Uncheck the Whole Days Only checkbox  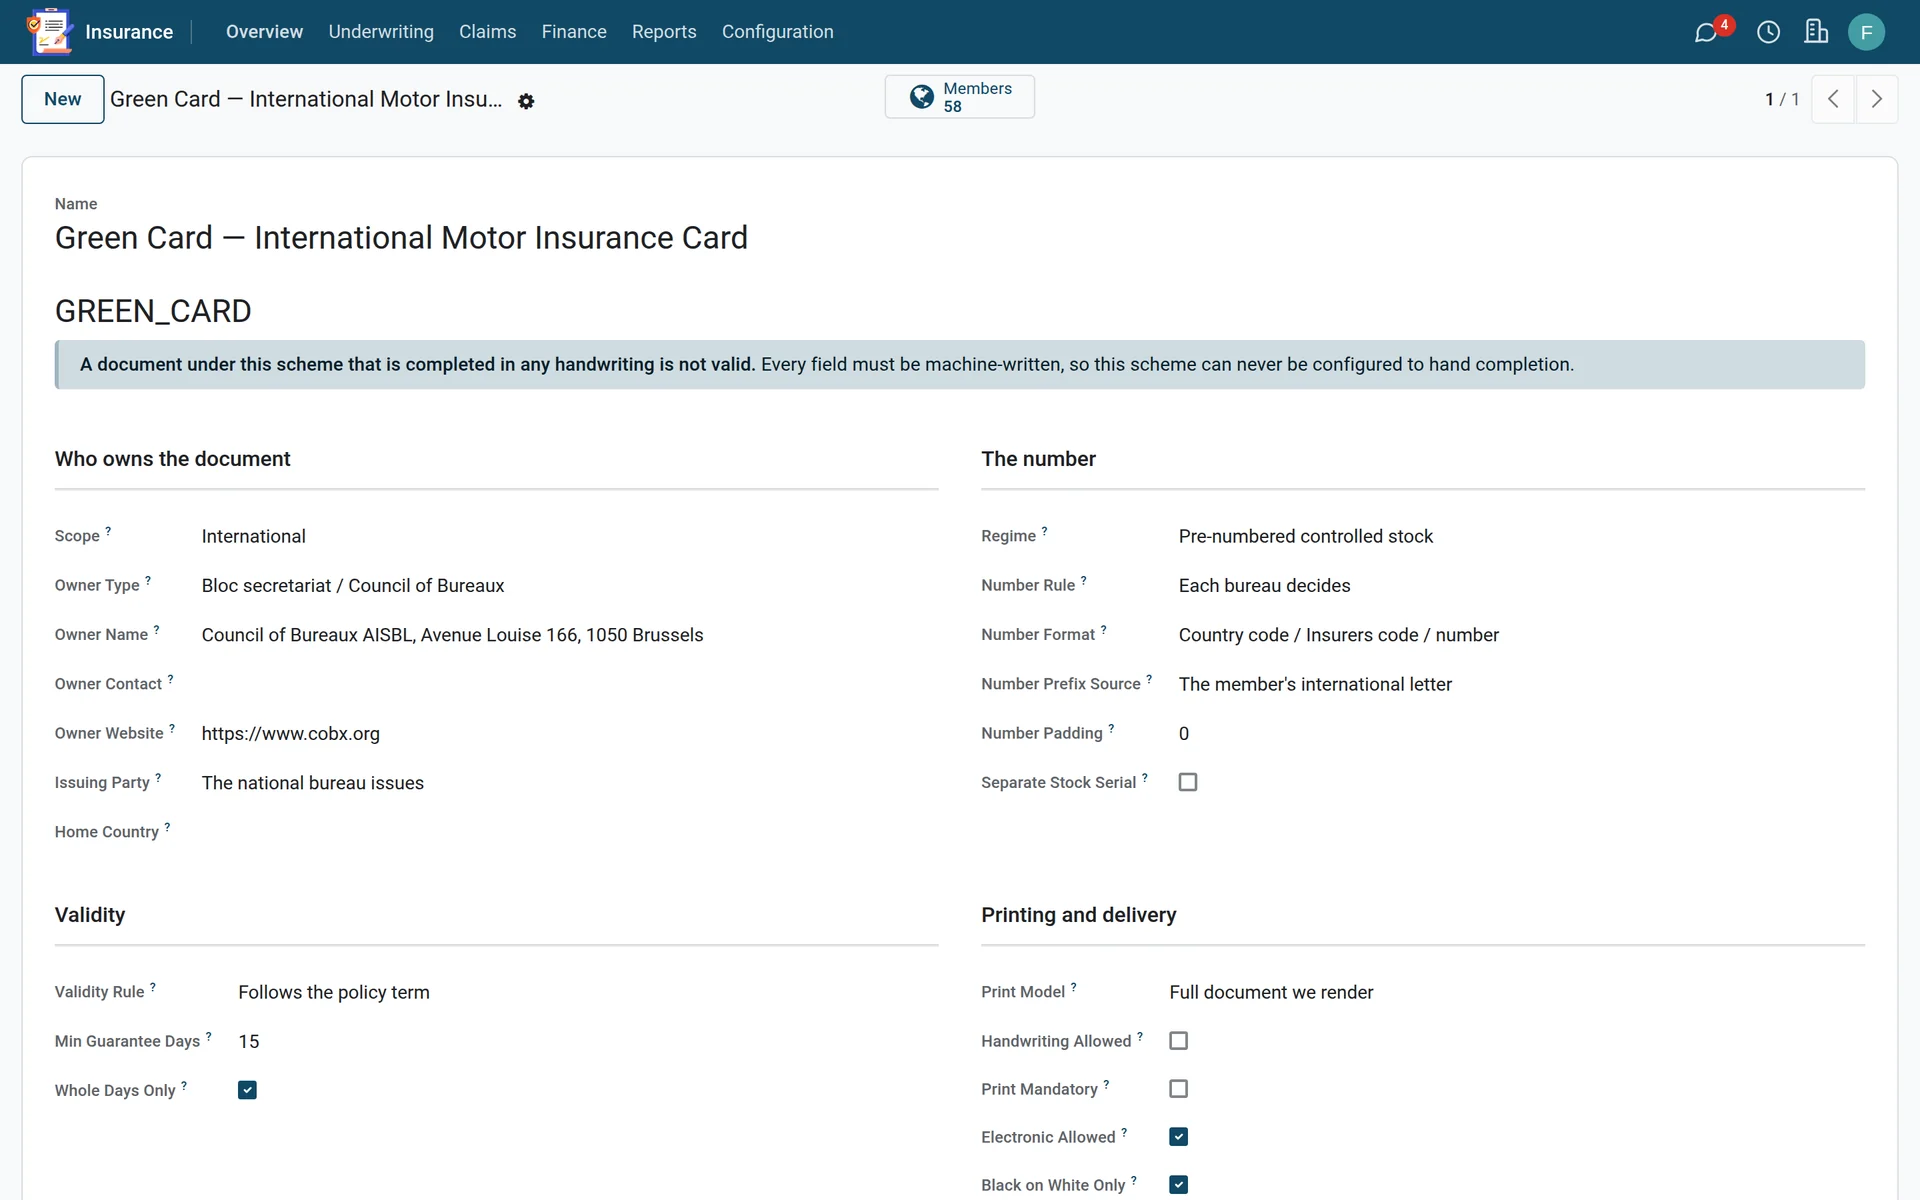(247, 1090)
